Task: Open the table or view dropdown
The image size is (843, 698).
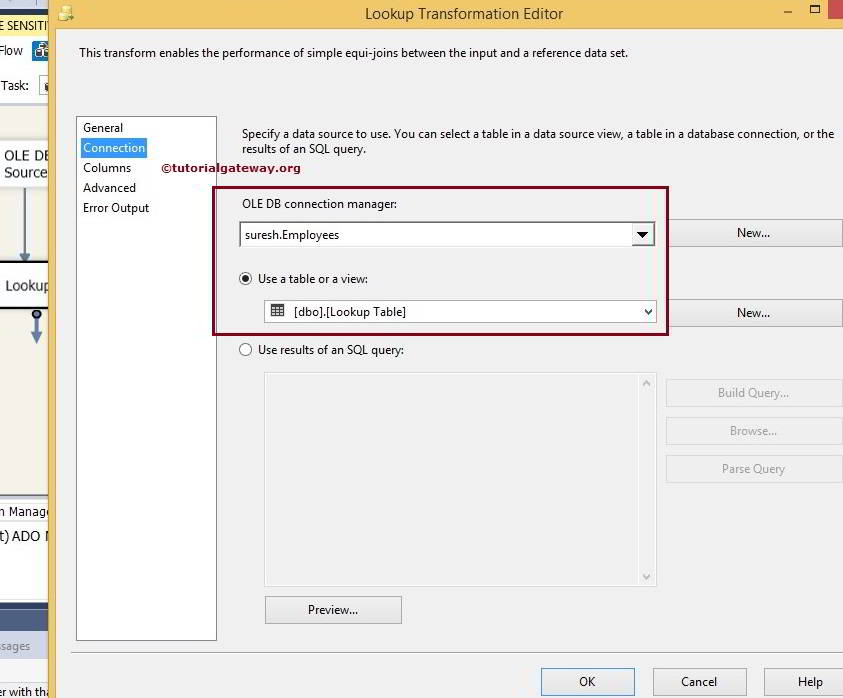Action: point(646,311)
